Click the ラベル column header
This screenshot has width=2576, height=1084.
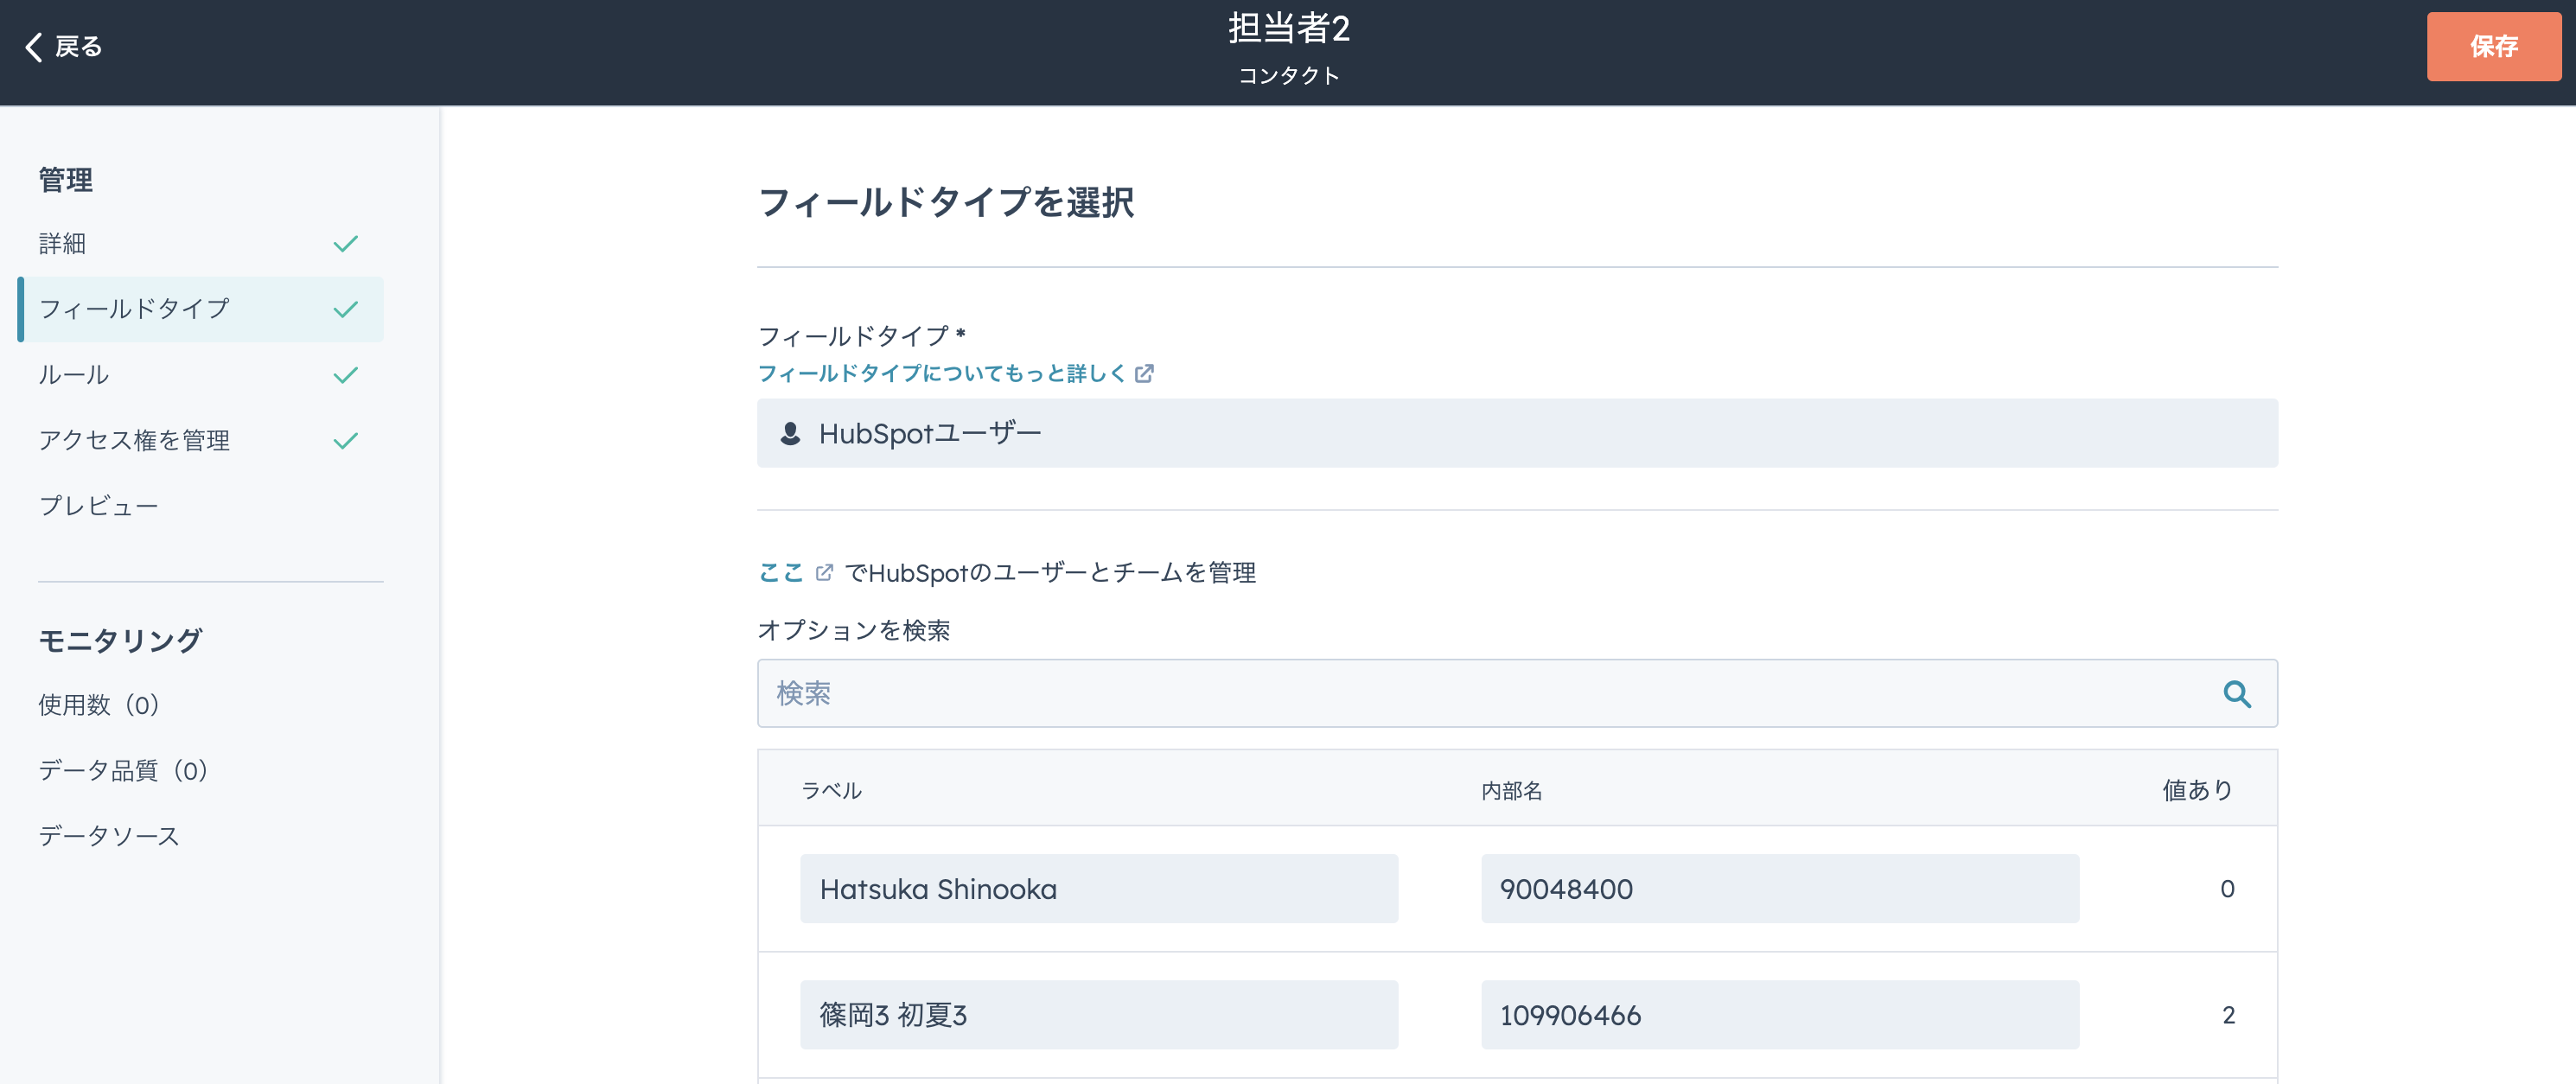(831, 790)
